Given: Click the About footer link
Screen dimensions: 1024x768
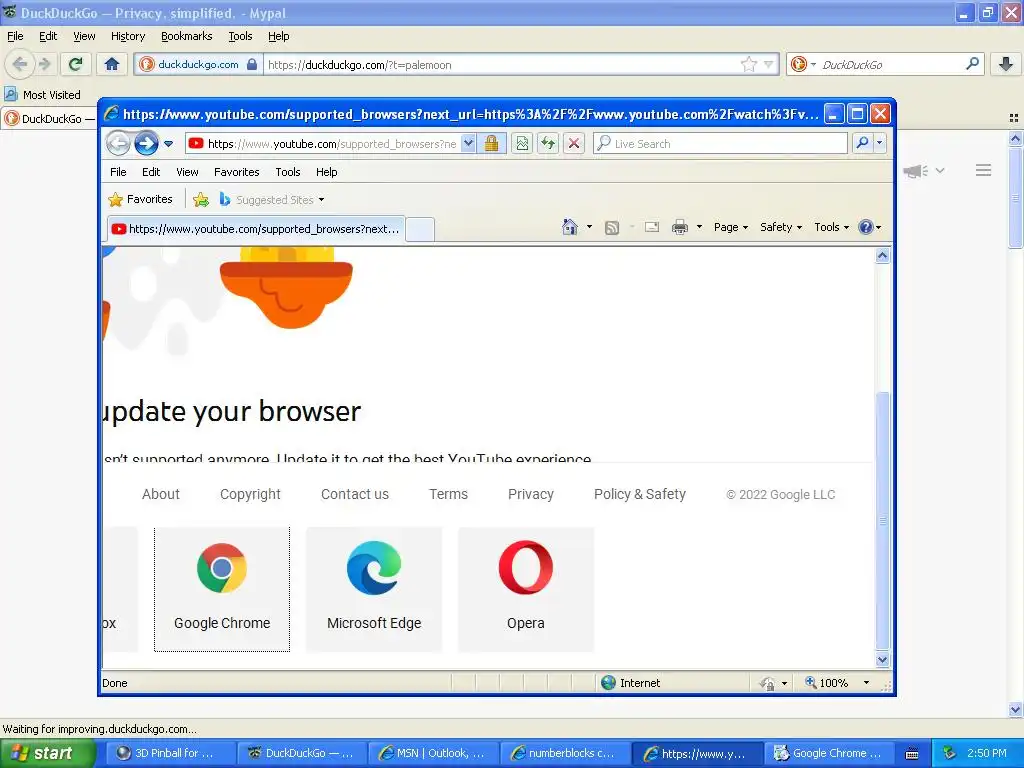Looking at the screenshot, I should (x=161, y=494).
